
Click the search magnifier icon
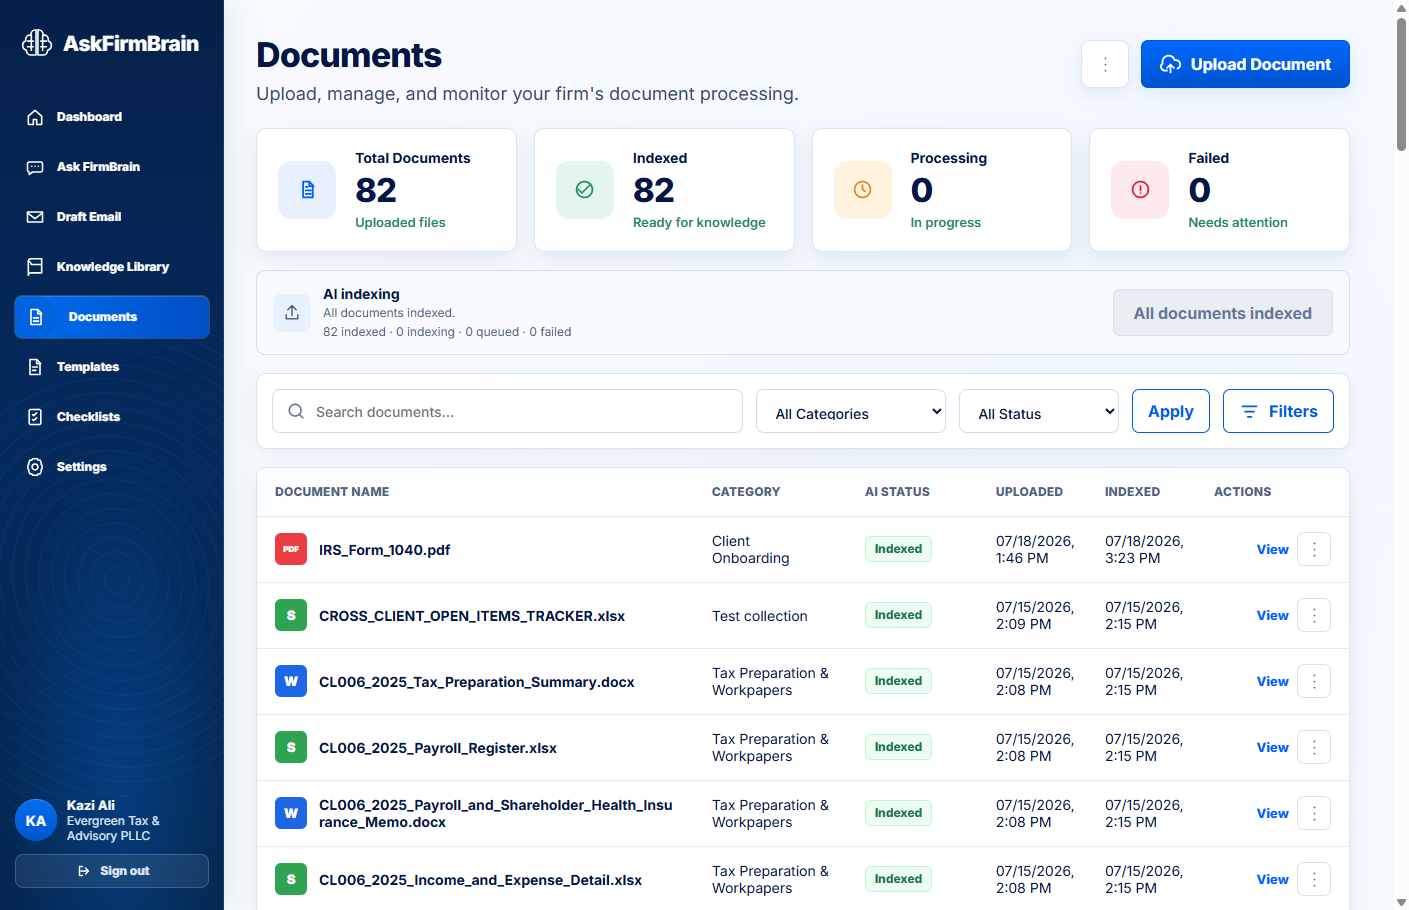(x=296, y=411)
